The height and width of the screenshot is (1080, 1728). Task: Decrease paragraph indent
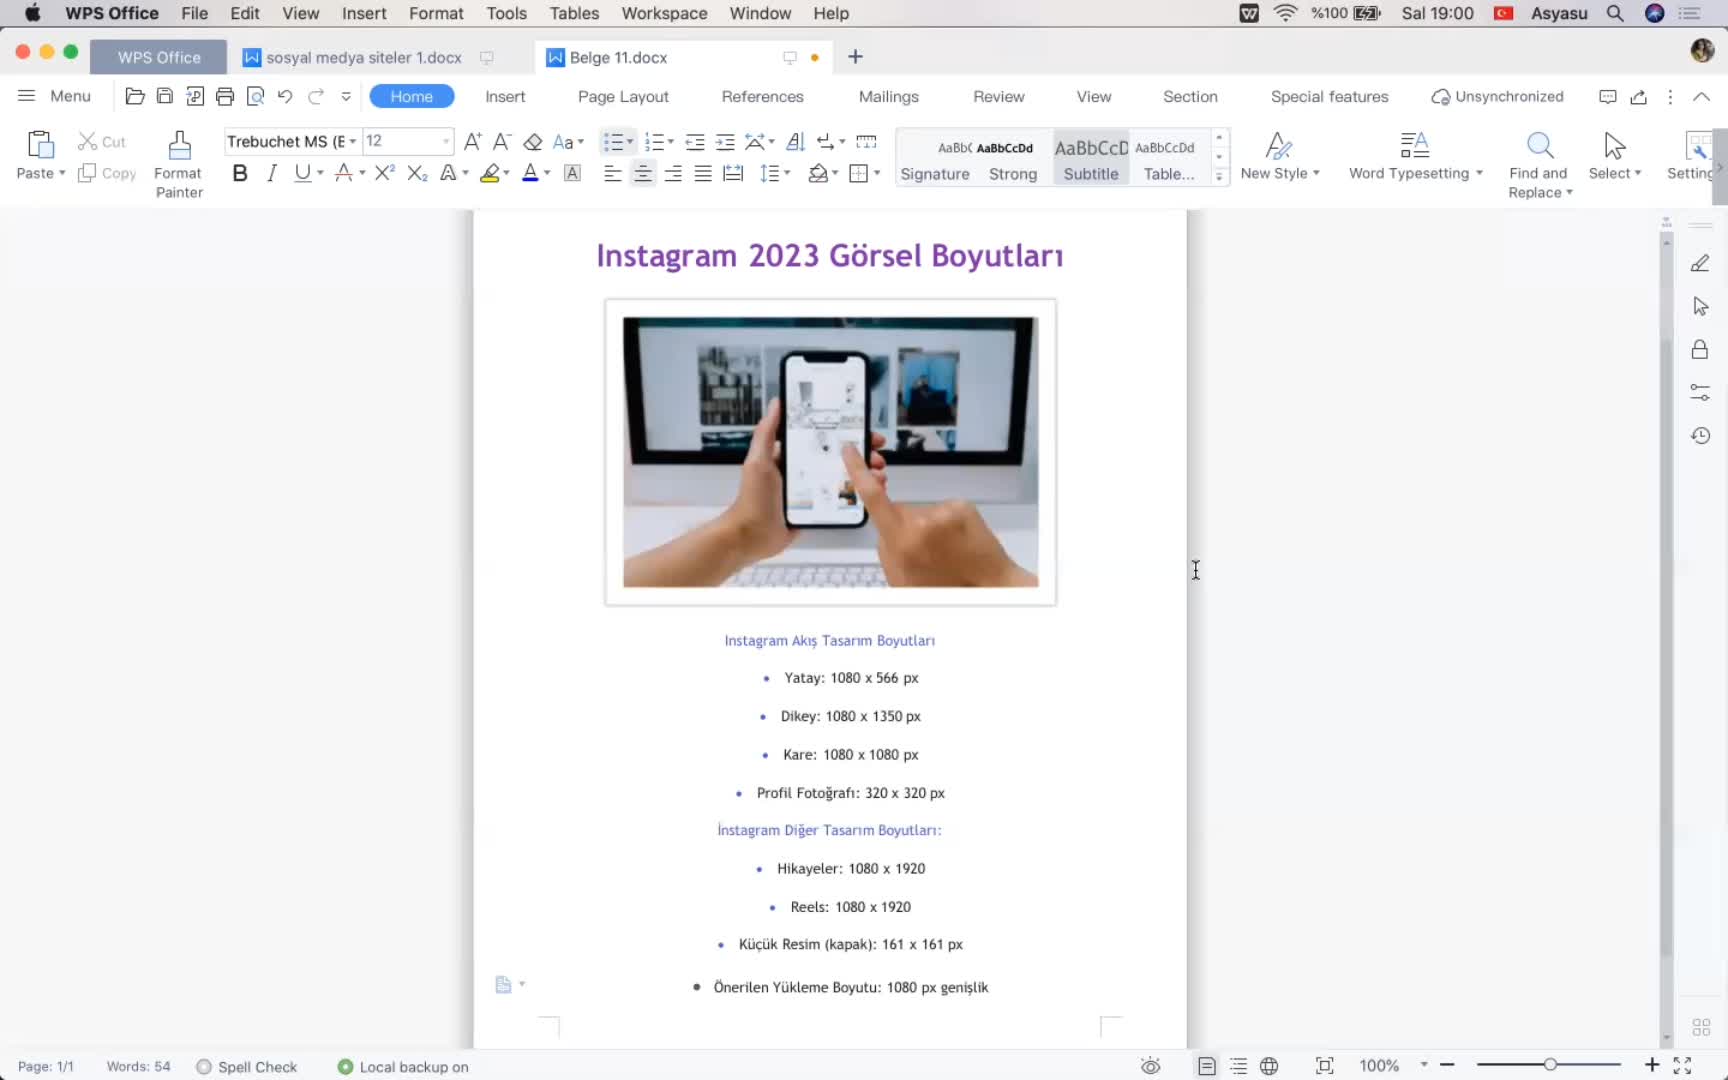click(694, 142)
